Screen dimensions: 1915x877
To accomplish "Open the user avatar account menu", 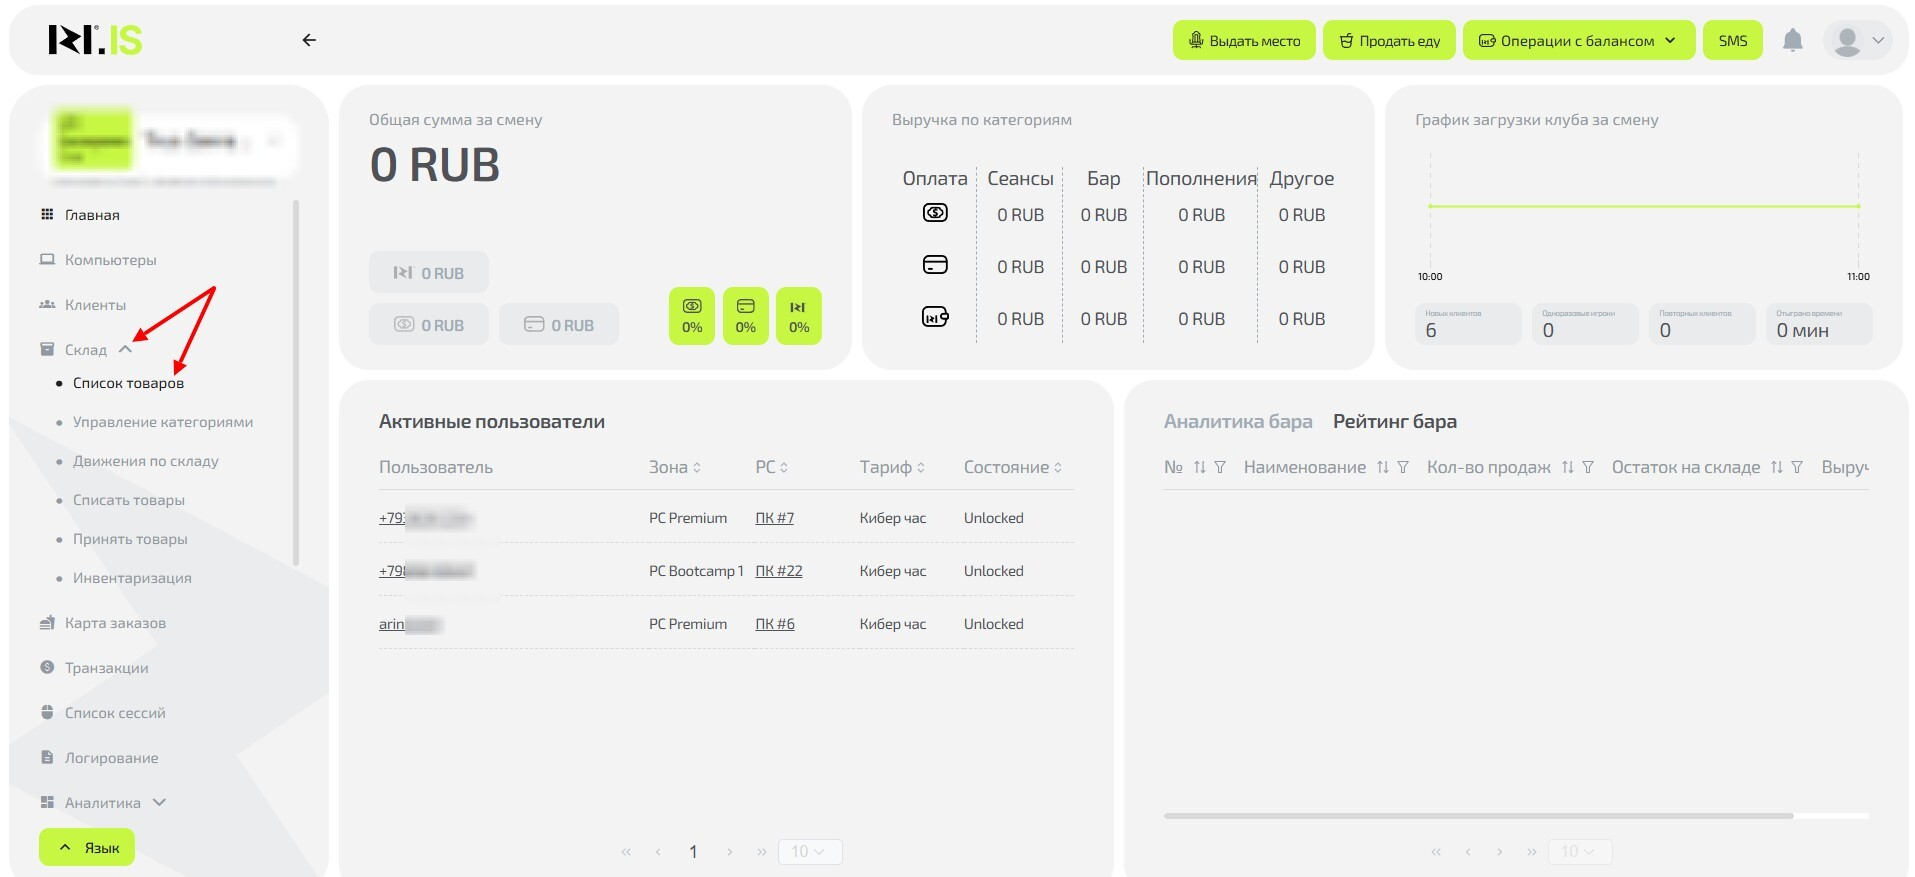I will point(1858,40).
